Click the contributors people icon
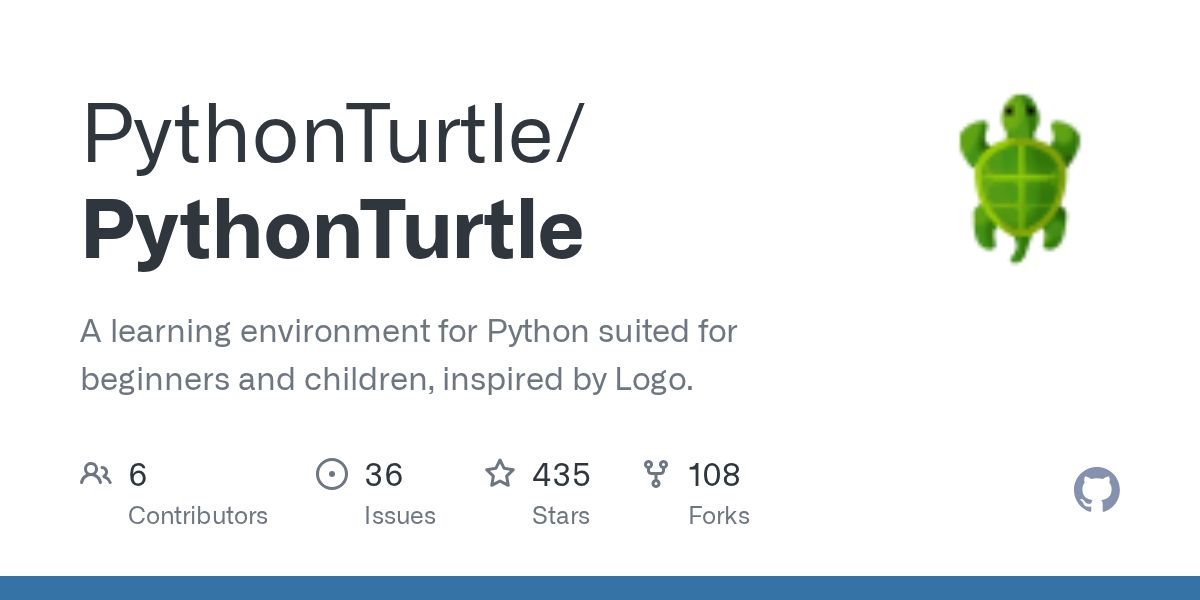The height and width of the screenshot is (600, 1200). 96,473
